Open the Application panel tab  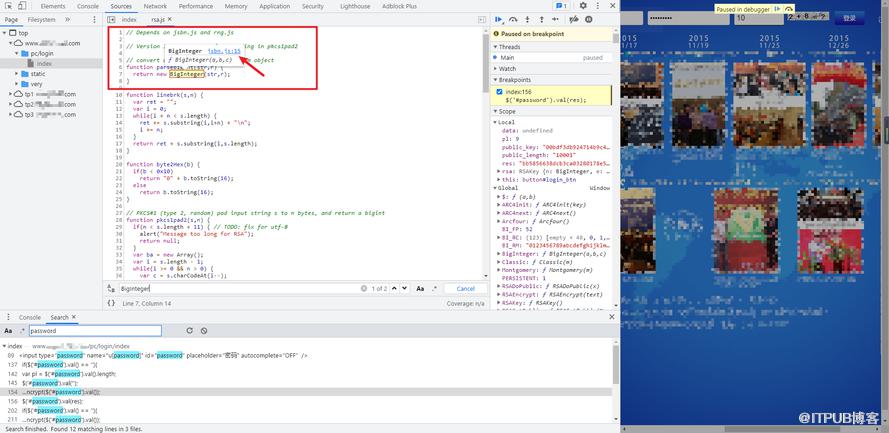pyautogui.click(x=275, y=6)
